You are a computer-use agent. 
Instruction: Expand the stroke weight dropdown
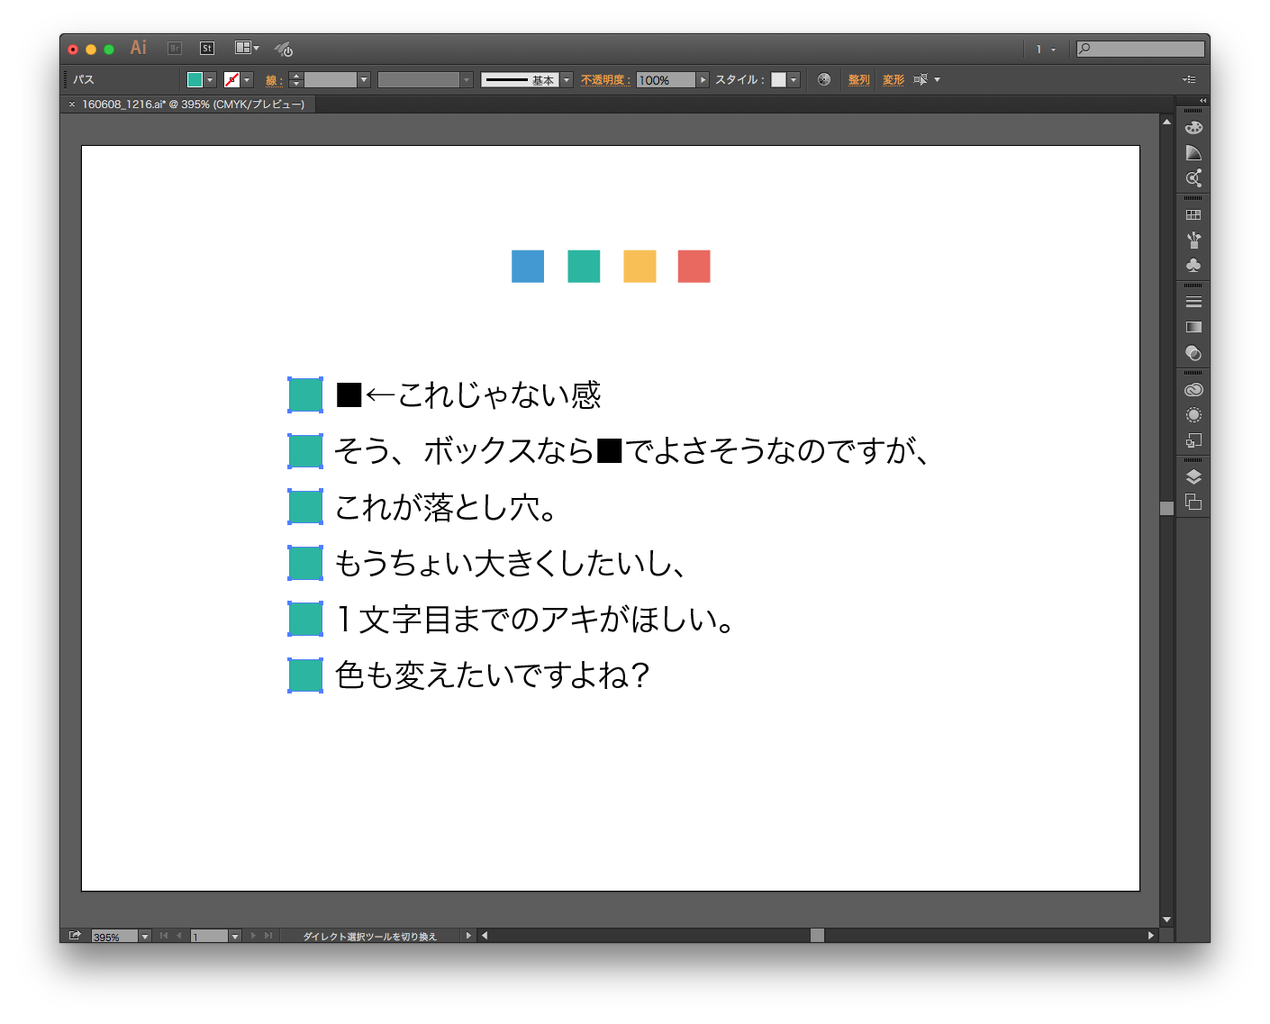pyautogui.click(x=364, y=80)
